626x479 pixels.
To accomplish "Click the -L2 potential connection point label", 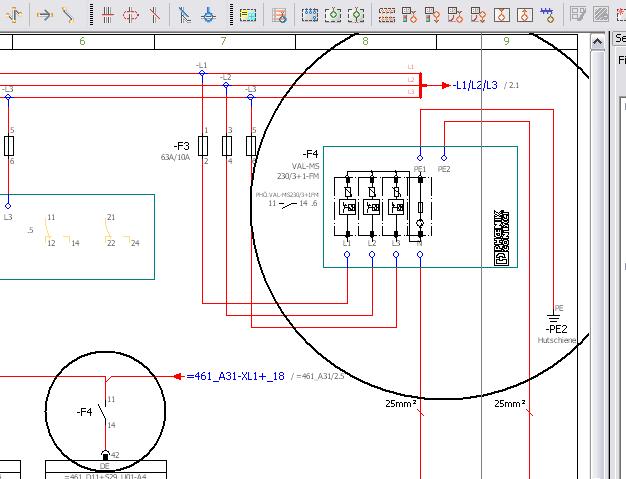I will click(x=226, y=77).
